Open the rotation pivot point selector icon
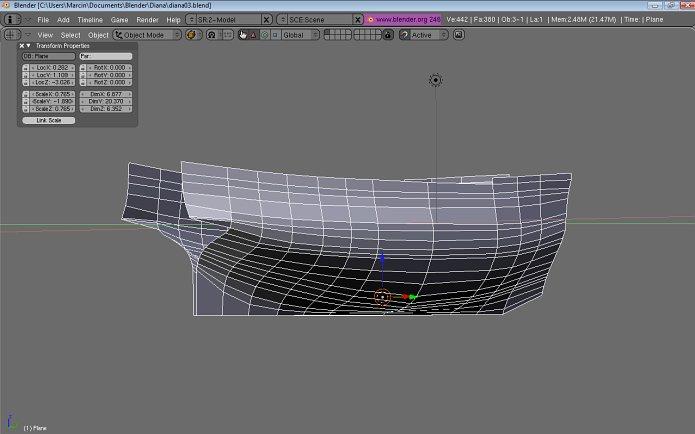Screen dimensions: 695x434 click(x=212, y=35)
